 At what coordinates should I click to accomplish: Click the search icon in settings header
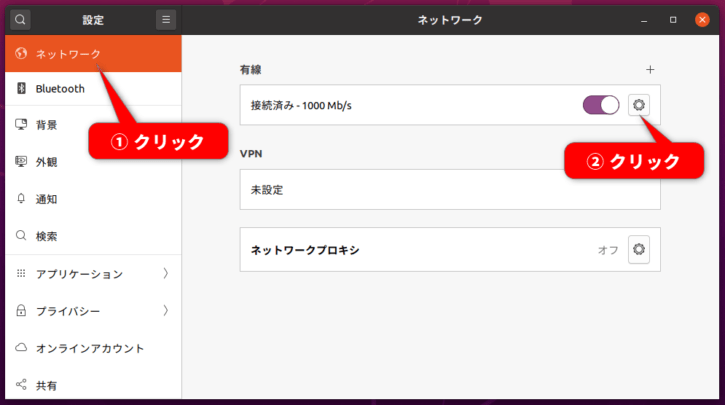(x=20, y=20)
